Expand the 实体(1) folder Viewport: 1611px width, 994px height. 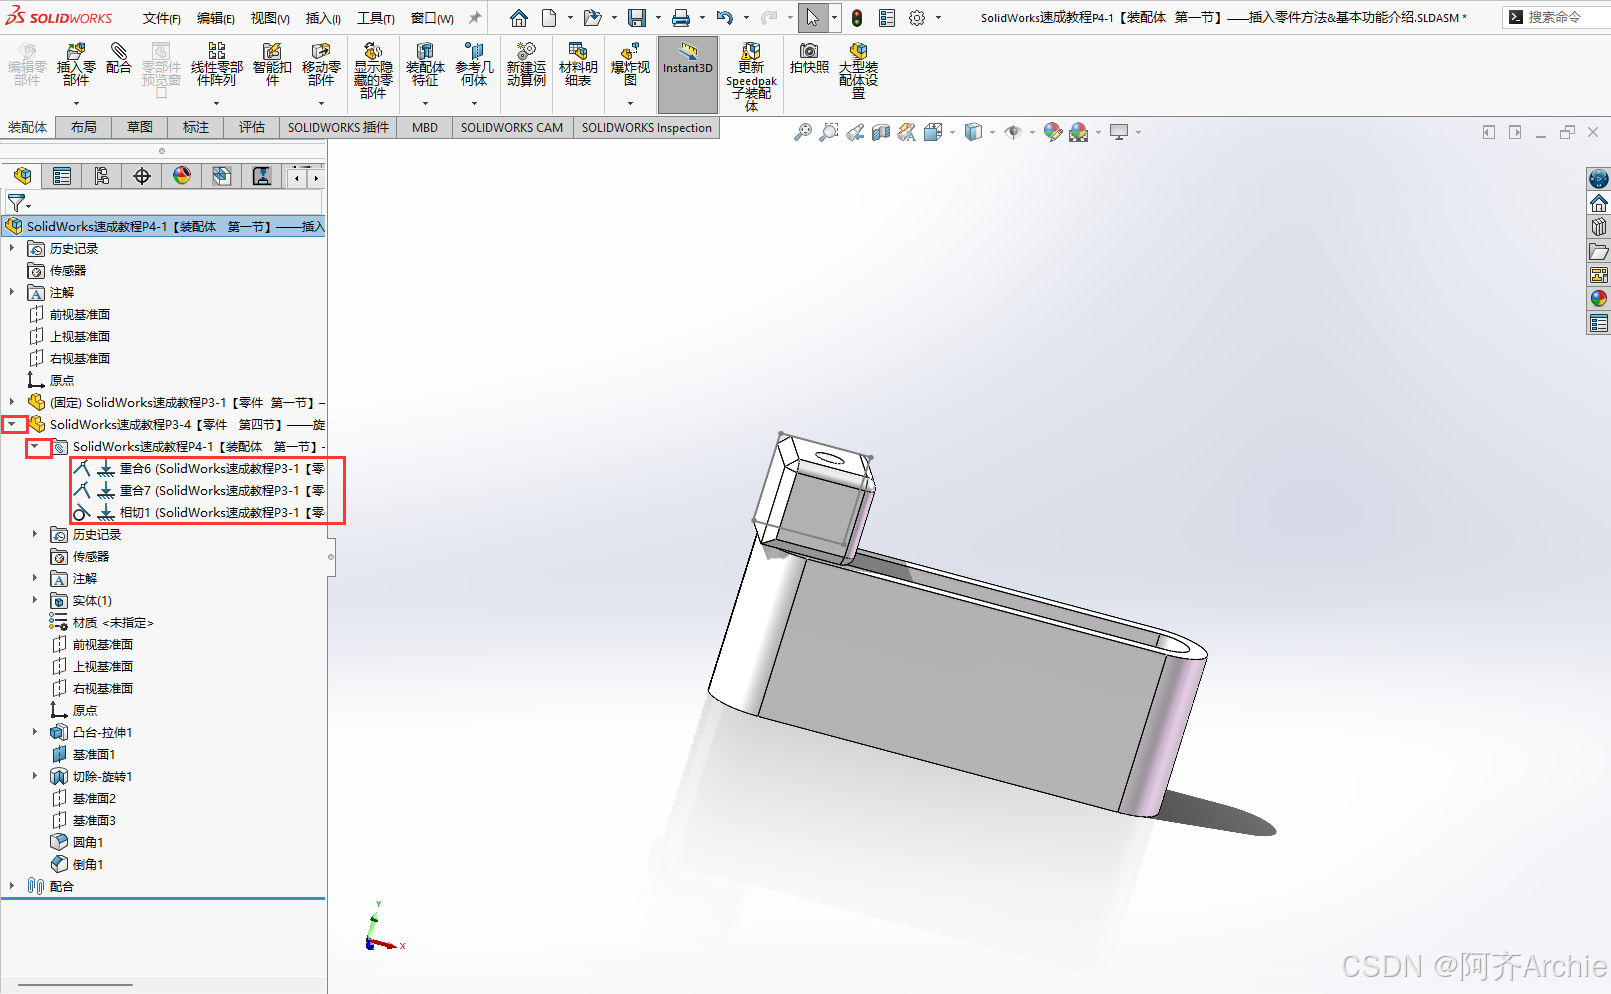pyautogui.click(x=35, y=600)
